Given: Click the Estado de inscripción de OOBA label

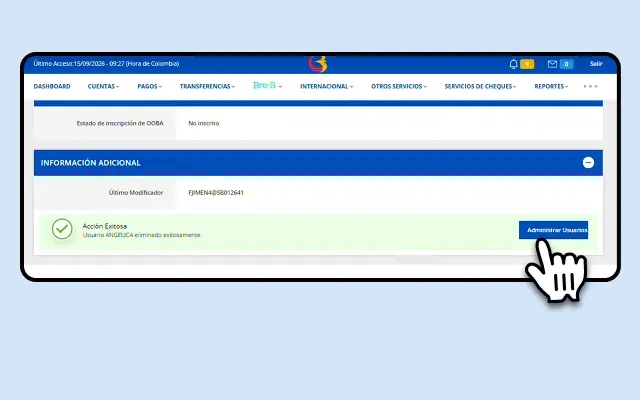Looking at the screenshot, I should tap(120, 123).
